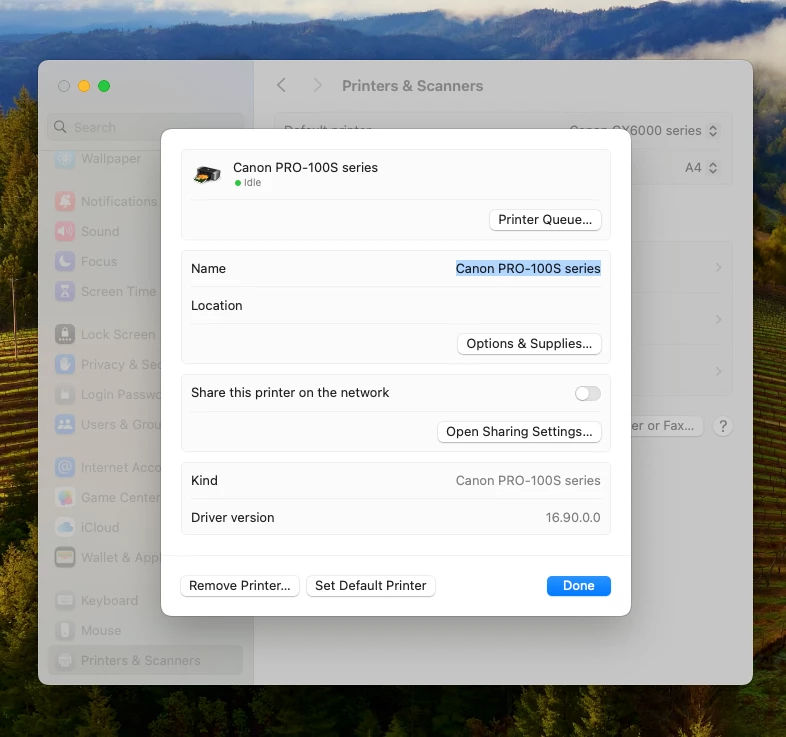Open Internet Accounts at-sign icon
Viewport: 786px width, 737px height.
click(65, 467)
